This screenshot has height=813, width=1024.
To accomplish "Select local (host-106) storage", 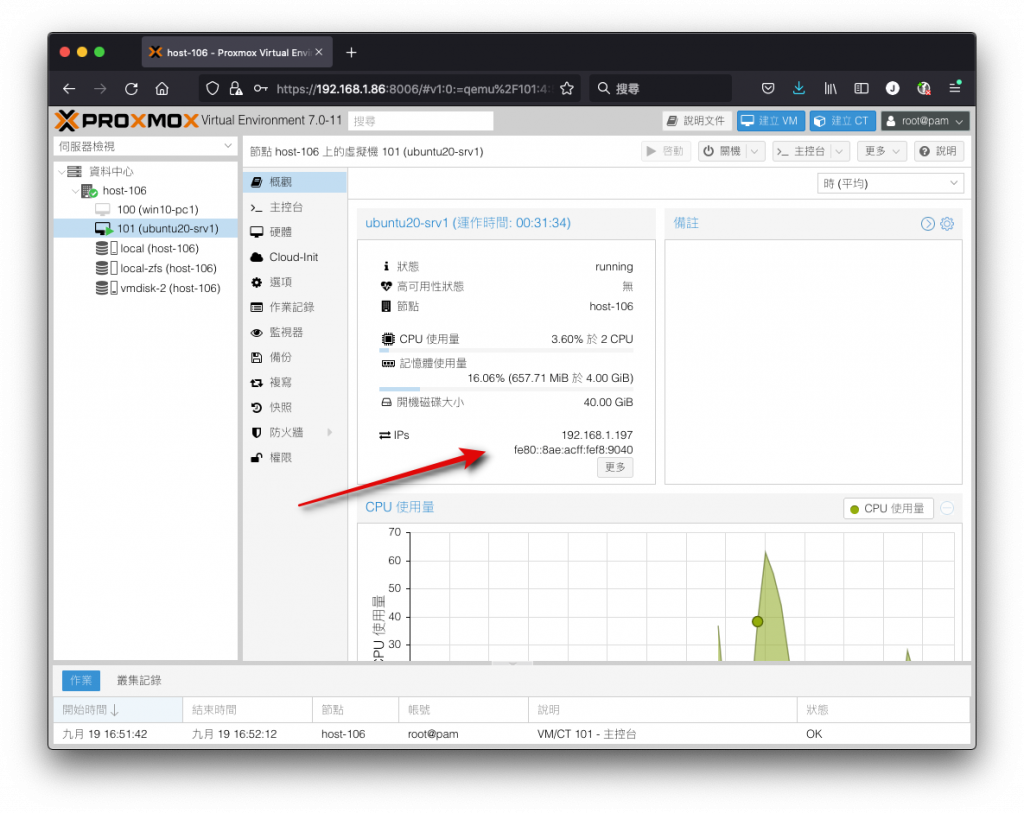I will [146, 248].
